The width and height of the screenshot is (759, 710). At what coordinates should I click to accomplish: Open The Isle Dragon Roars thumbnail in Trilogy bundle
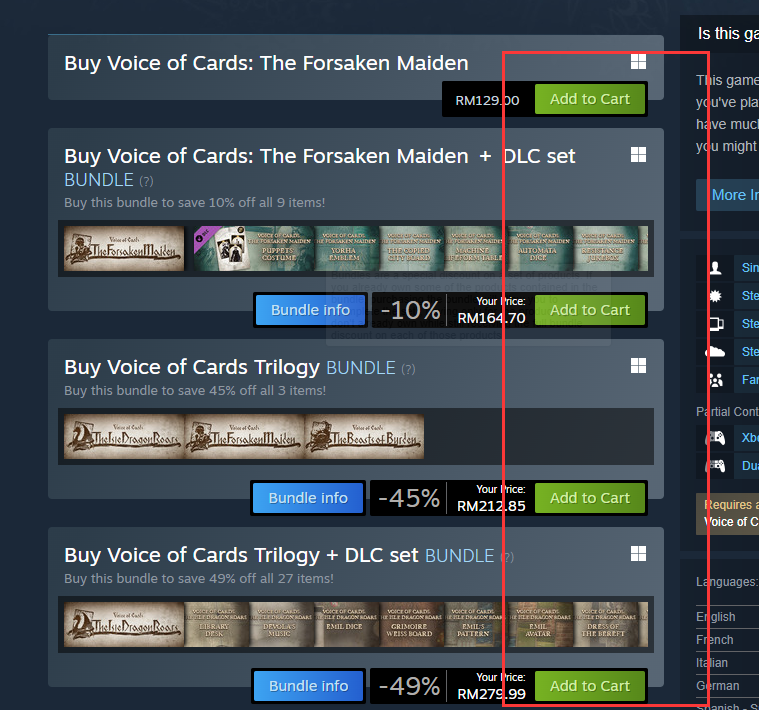(124, 437)
